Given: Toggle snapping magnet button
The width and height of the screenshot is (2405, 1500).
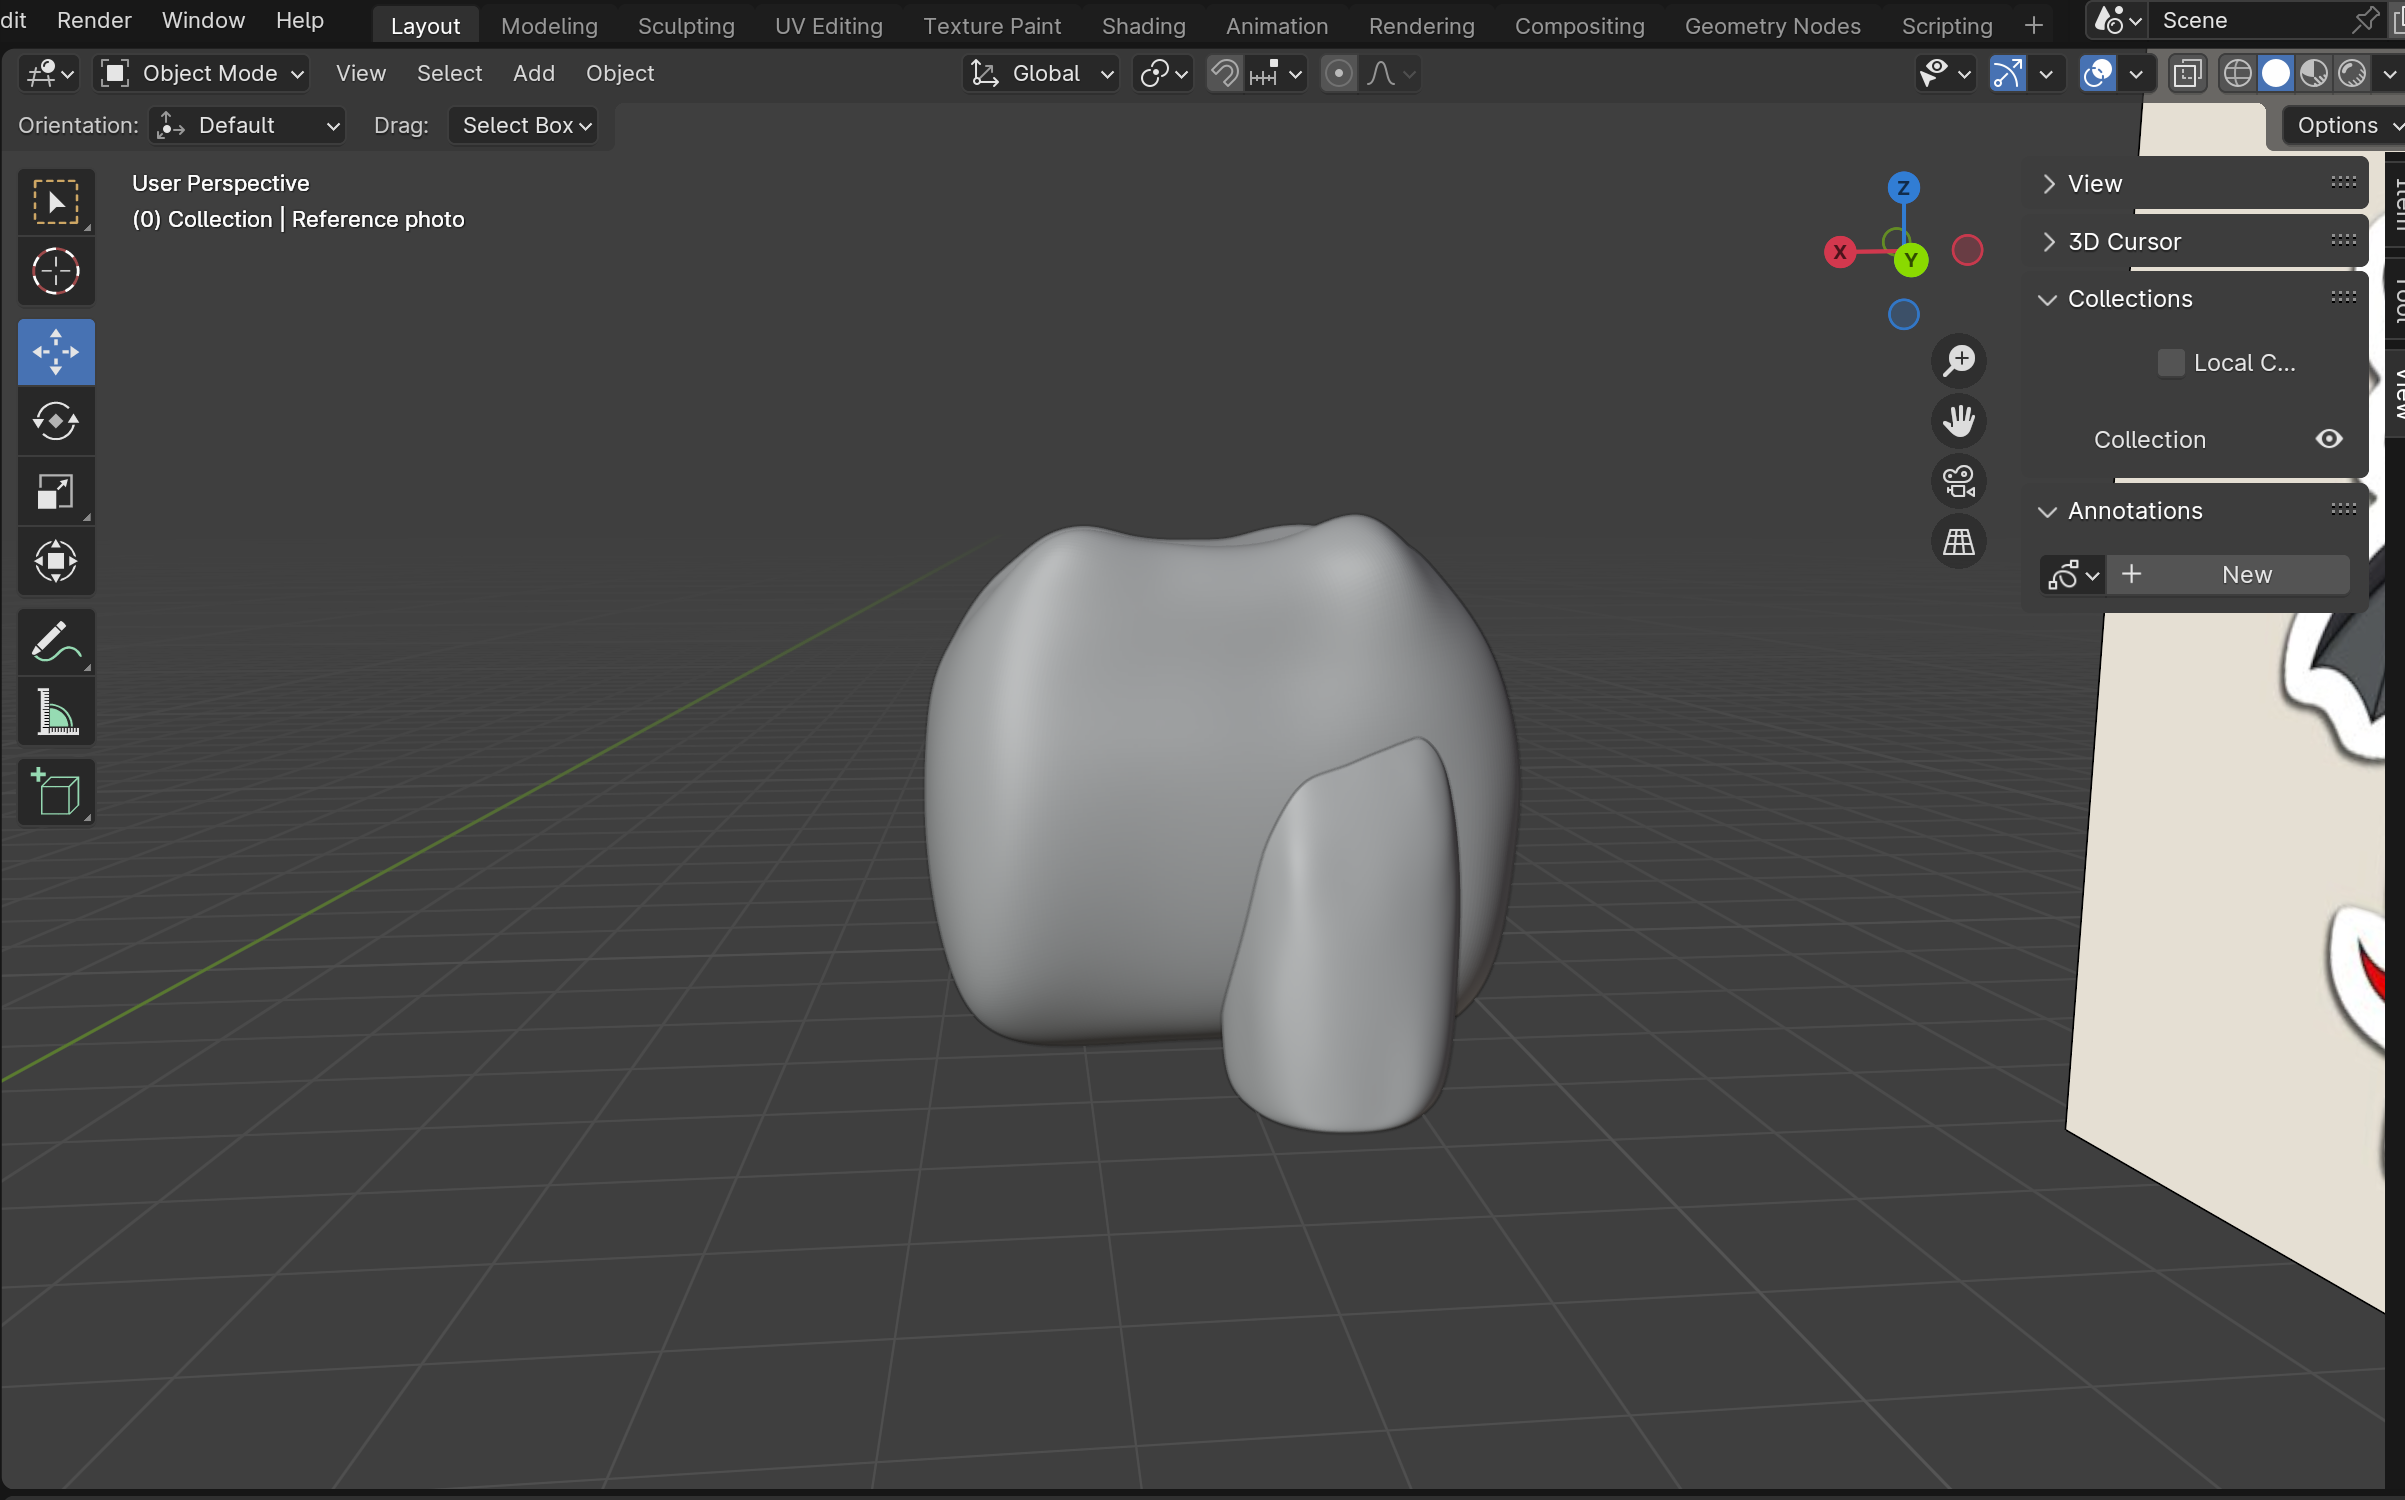Looking at the screenshot, I should (1224, 73).
